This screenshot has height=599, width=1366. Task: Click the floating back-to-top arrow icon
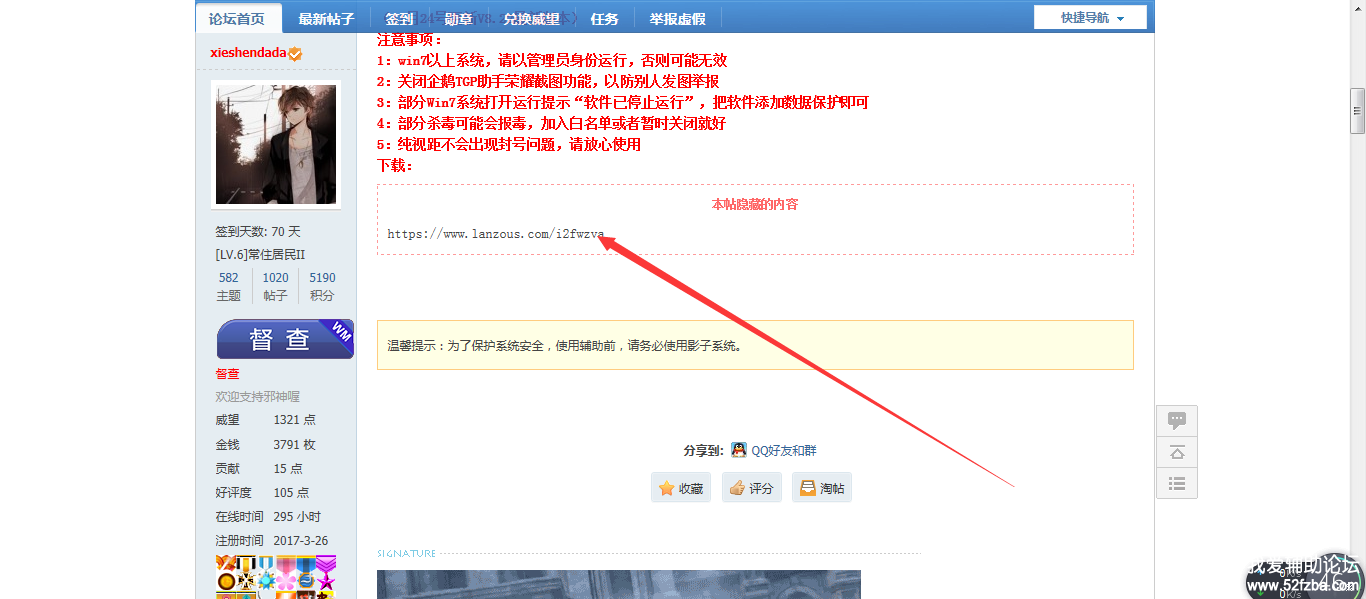(1177, 452)
